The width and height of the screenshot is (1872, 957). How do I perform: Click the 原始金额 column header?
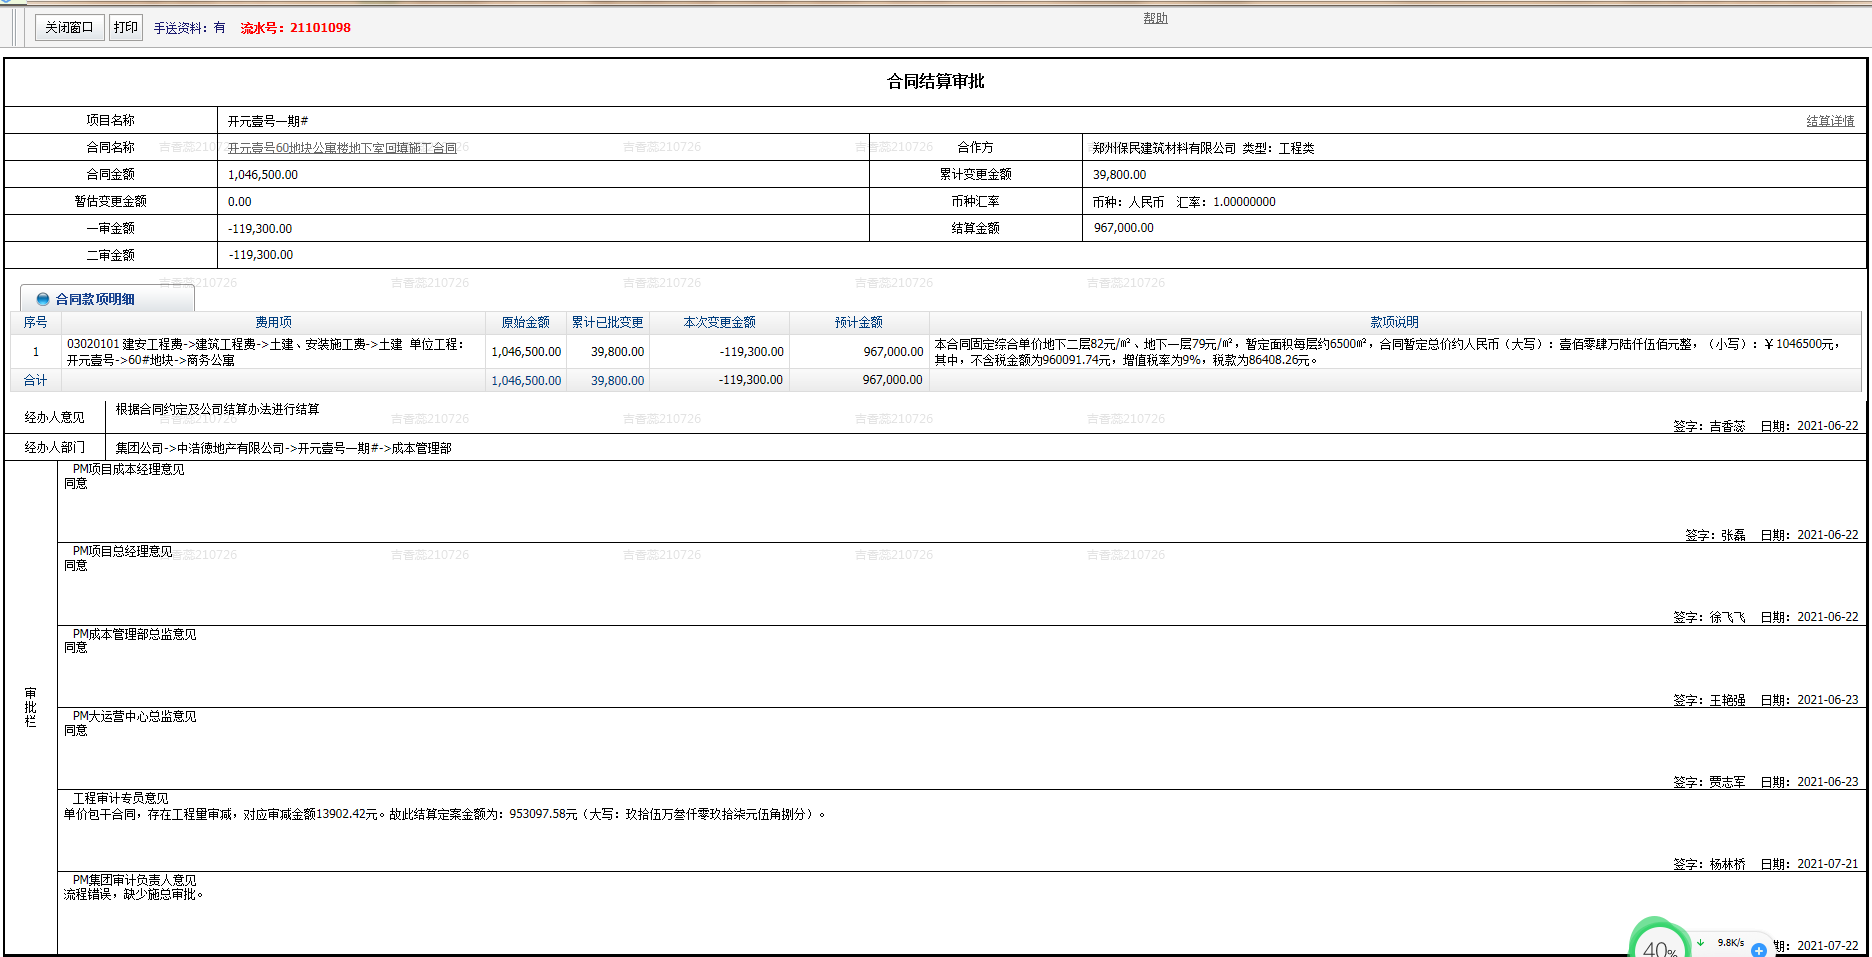(525, 322)
